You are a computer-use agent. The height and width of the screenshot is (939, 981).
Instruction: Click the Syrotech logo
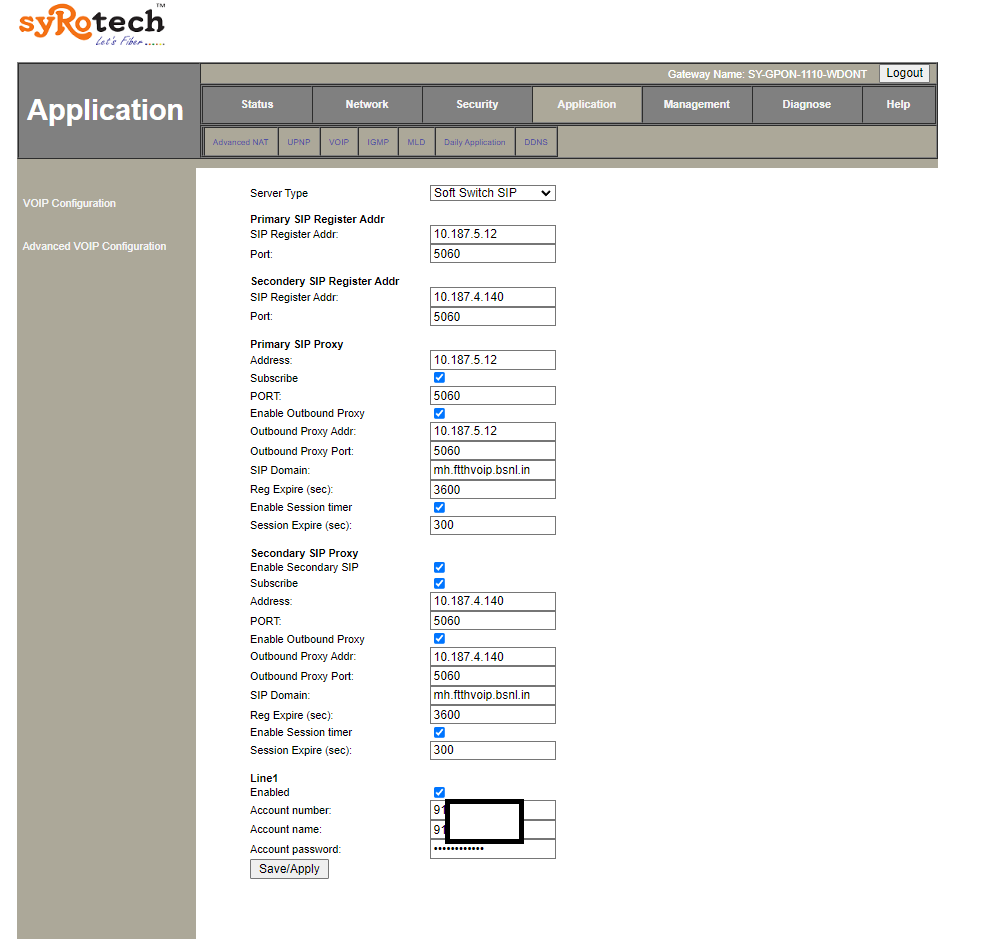click(91, 26)
